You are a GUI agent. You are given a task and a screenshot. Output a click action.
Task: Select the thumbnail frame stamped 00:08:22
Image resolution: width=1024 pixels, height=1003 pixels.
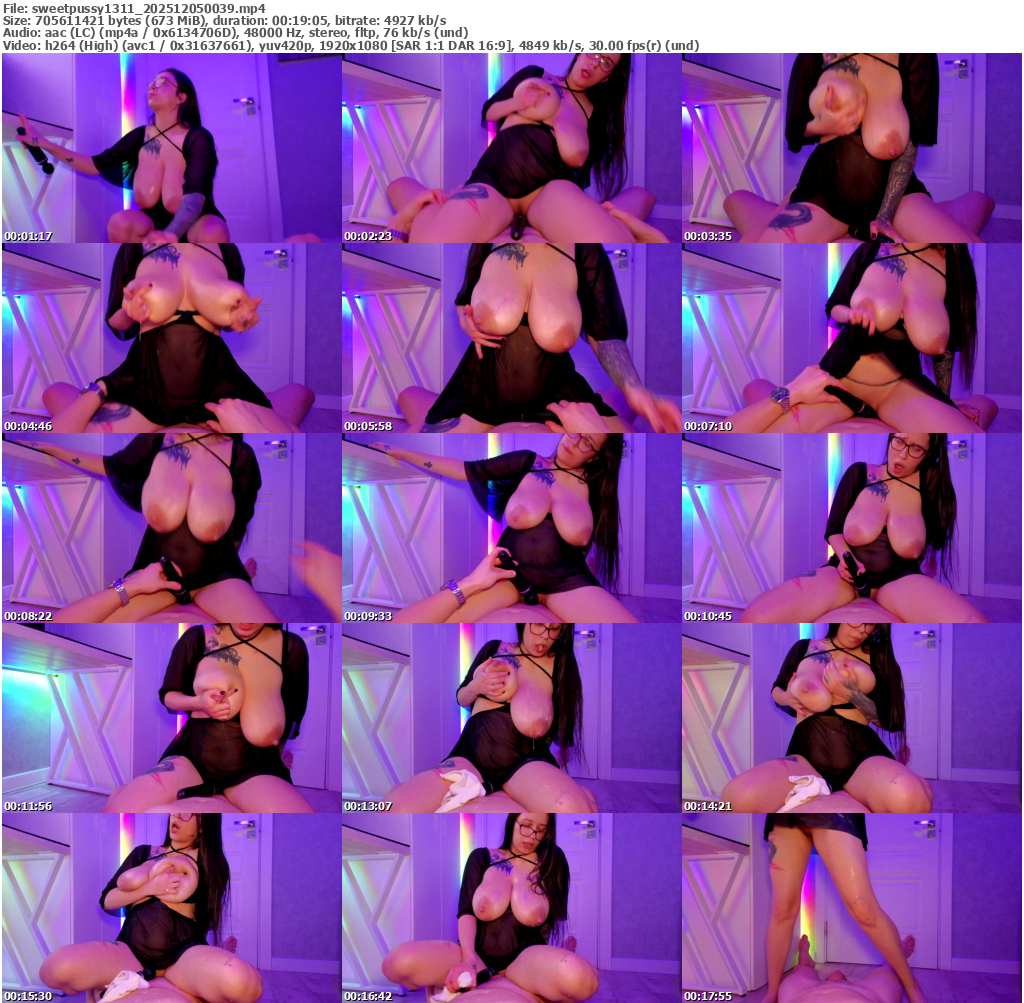(172, 528)
